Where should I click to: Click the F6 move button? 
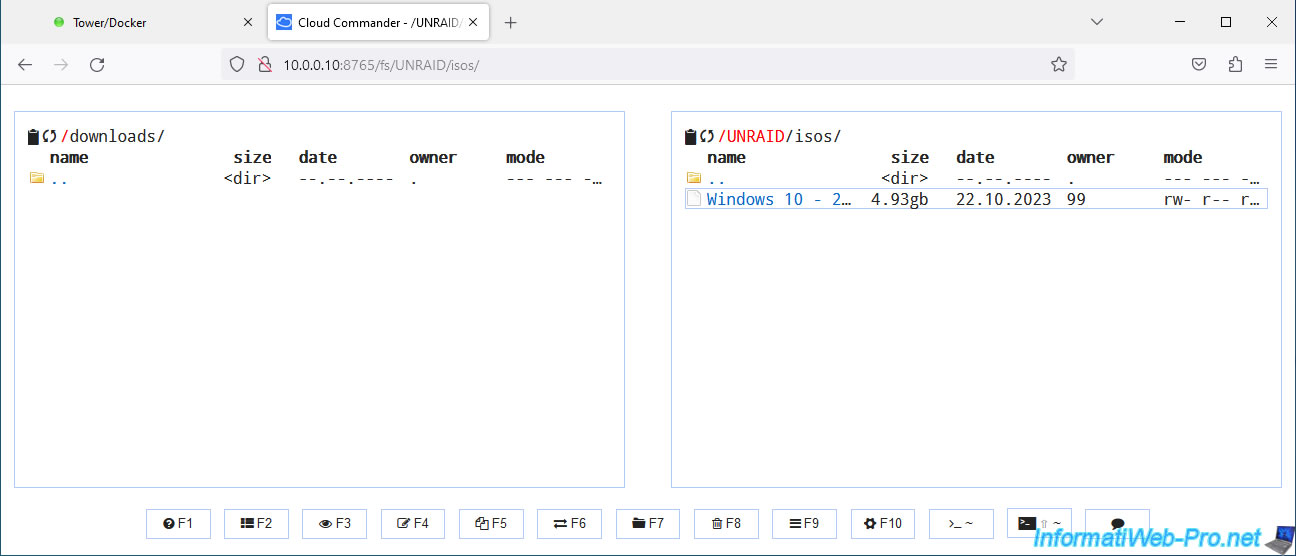[x=569, y=523]
